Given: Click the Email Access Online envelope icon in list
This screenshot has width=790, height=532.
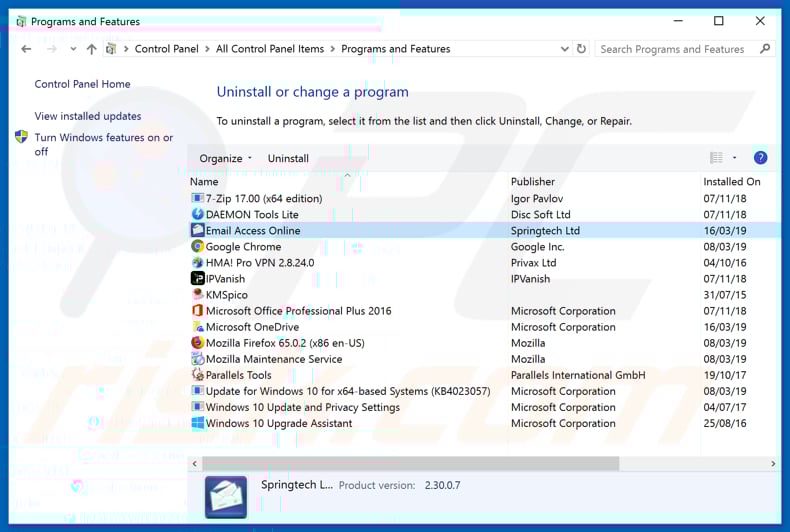Looking at the screenshot, I should coord(198,231).
